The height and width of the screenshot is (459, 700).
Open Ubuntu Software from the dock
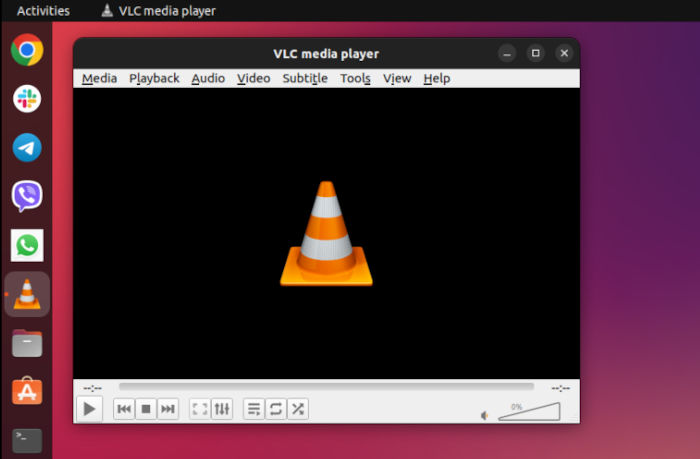27,391
